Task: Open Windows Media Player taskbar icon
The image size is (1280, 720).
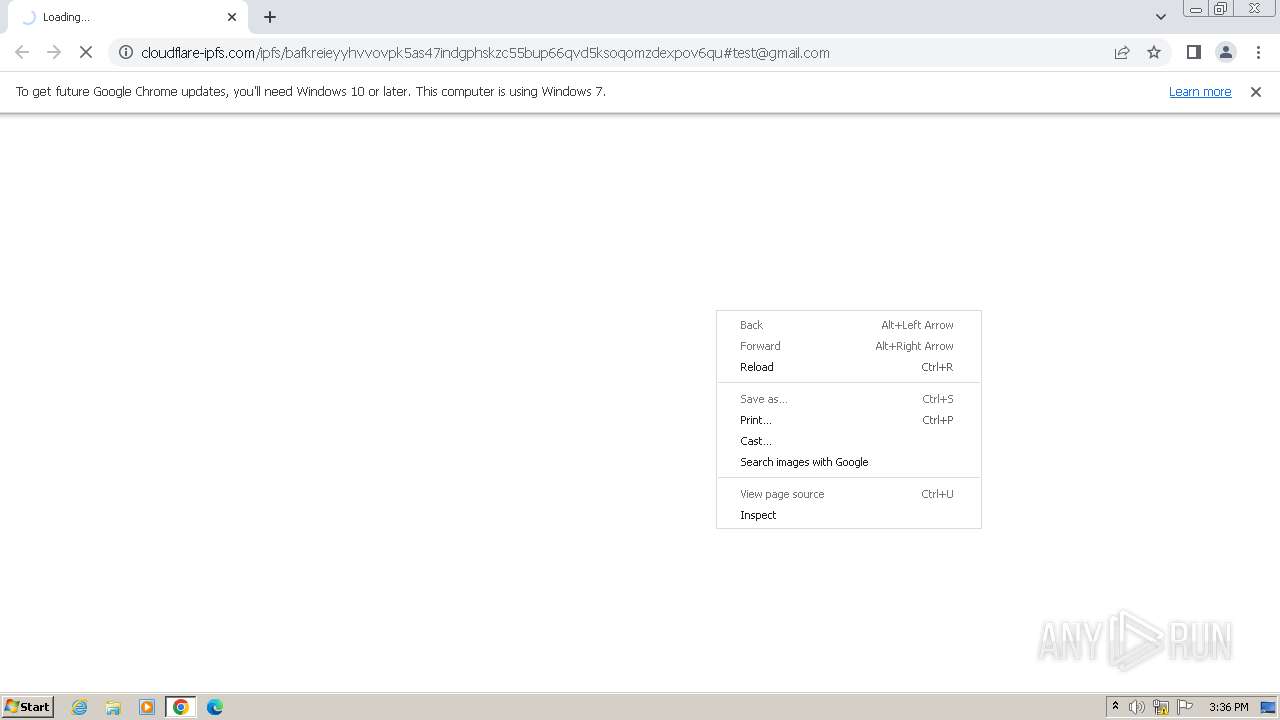Action: click(x=147, y=707)
